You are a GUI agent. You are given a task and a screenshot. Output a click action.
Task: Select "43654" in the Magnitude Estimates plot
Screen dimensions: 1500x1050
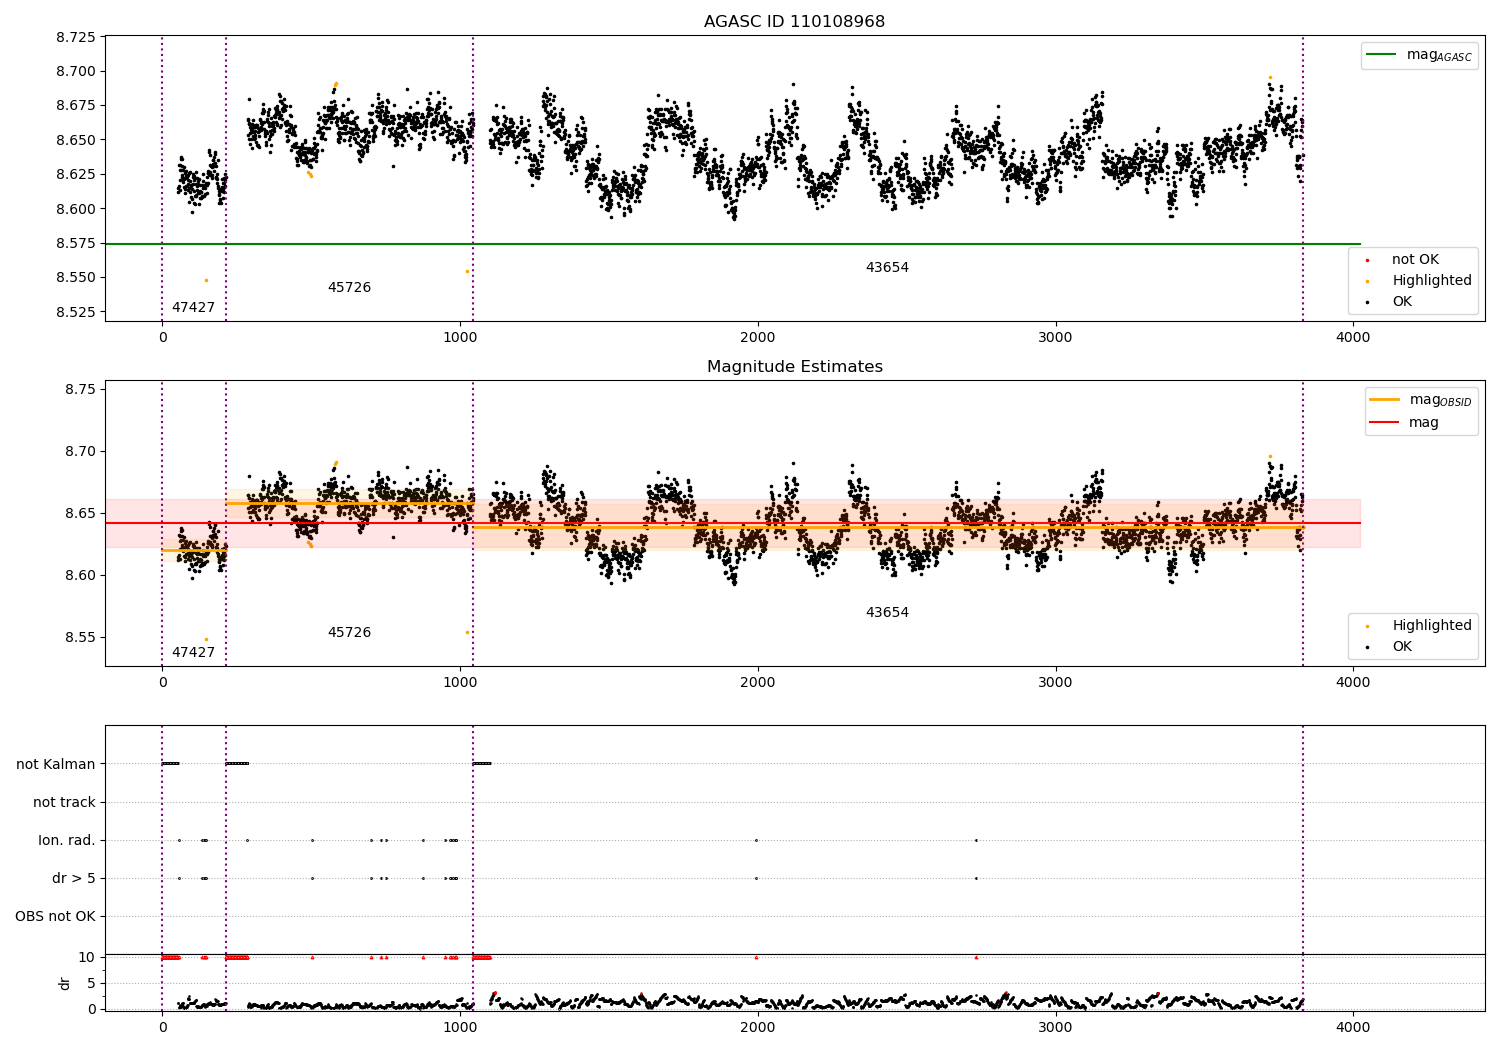point(887,613)
